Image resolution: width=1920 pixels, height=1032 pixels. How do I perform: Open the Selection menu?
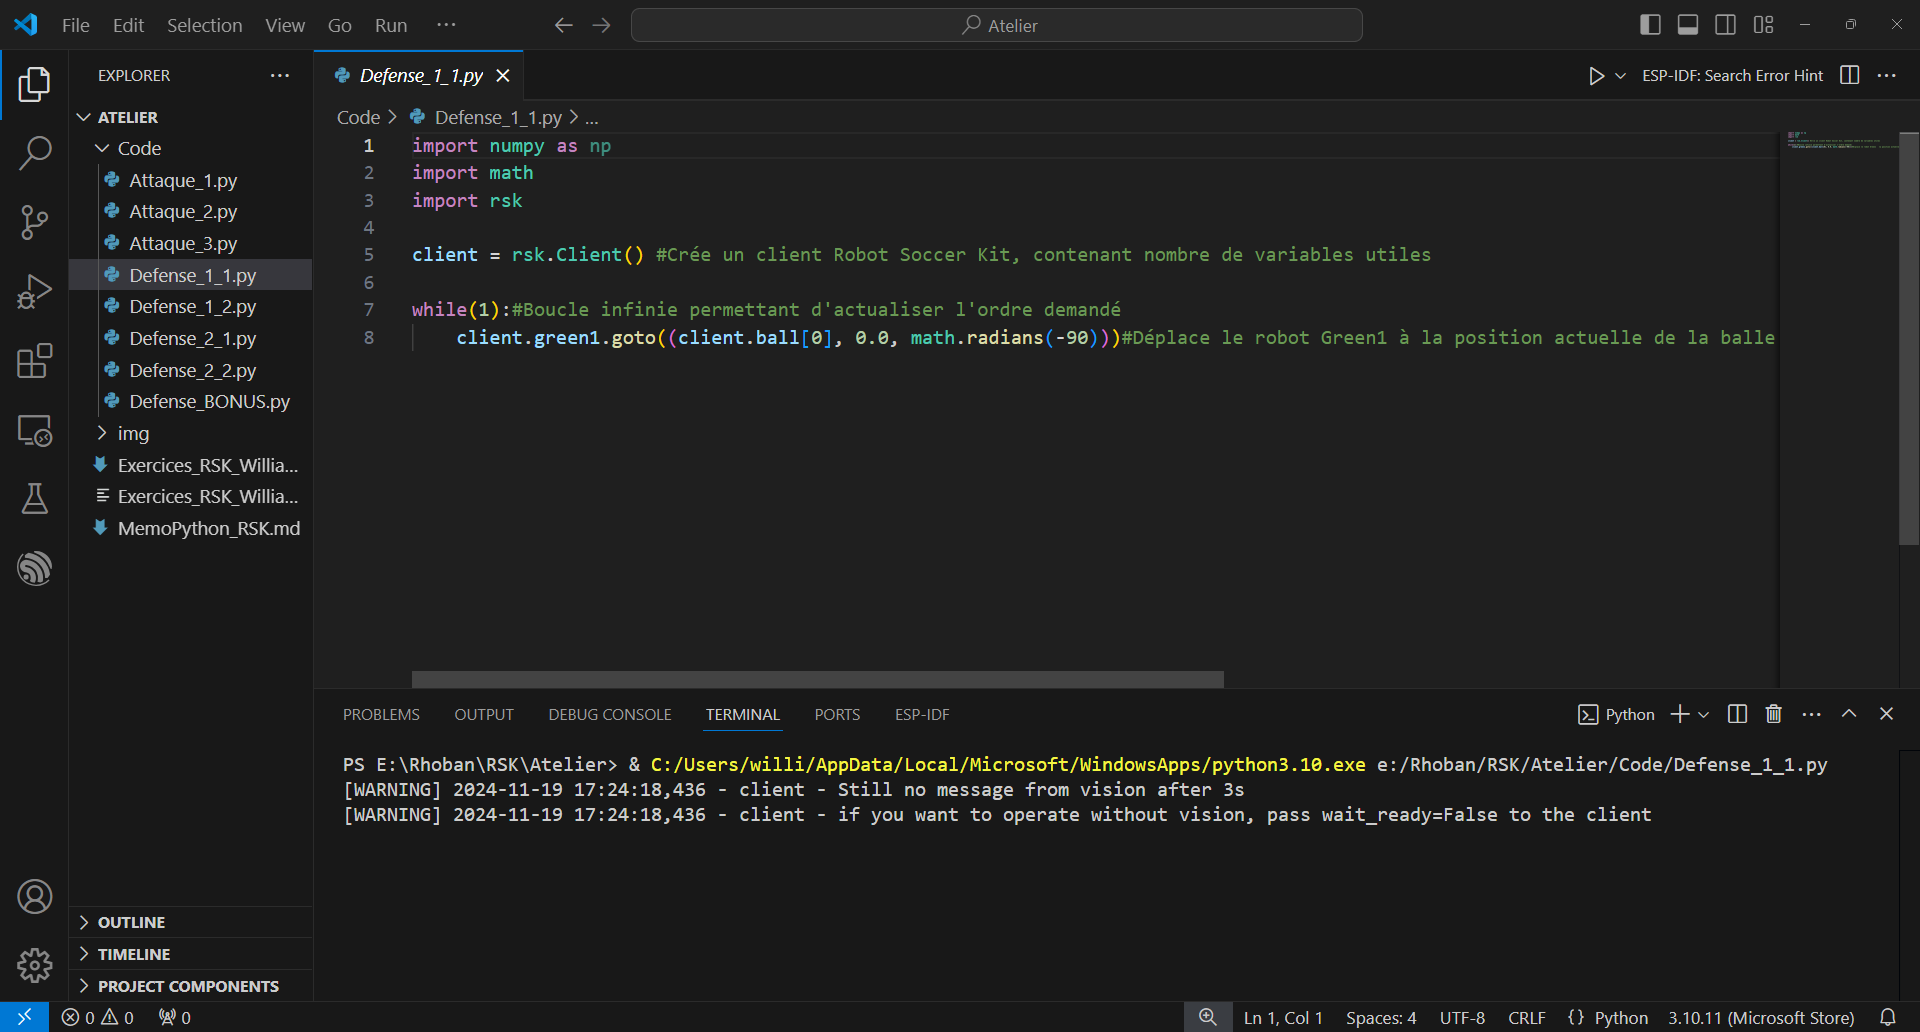tap(204, 25)
